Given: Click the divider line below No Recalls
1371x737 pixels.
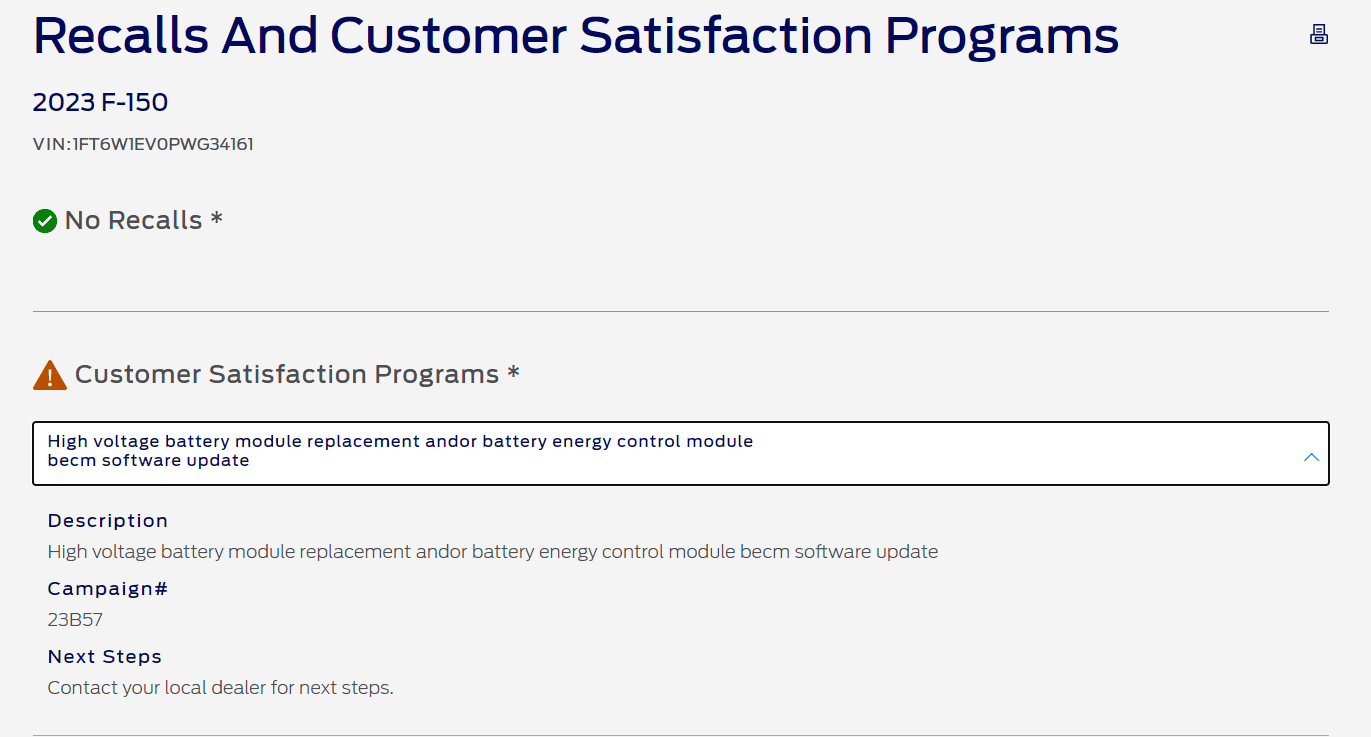Looking at the screenshot, I should (680, 312).
